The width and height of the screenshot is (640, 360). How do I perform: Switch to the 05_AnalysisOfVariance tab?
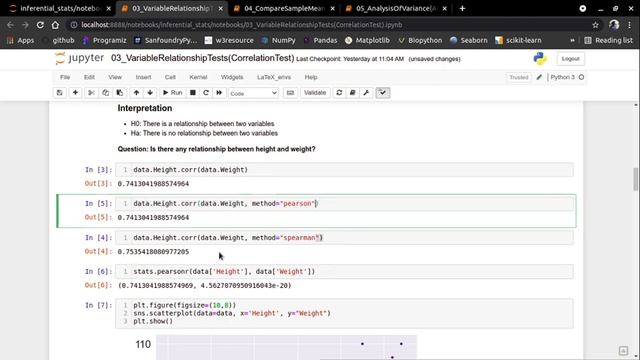396,9
